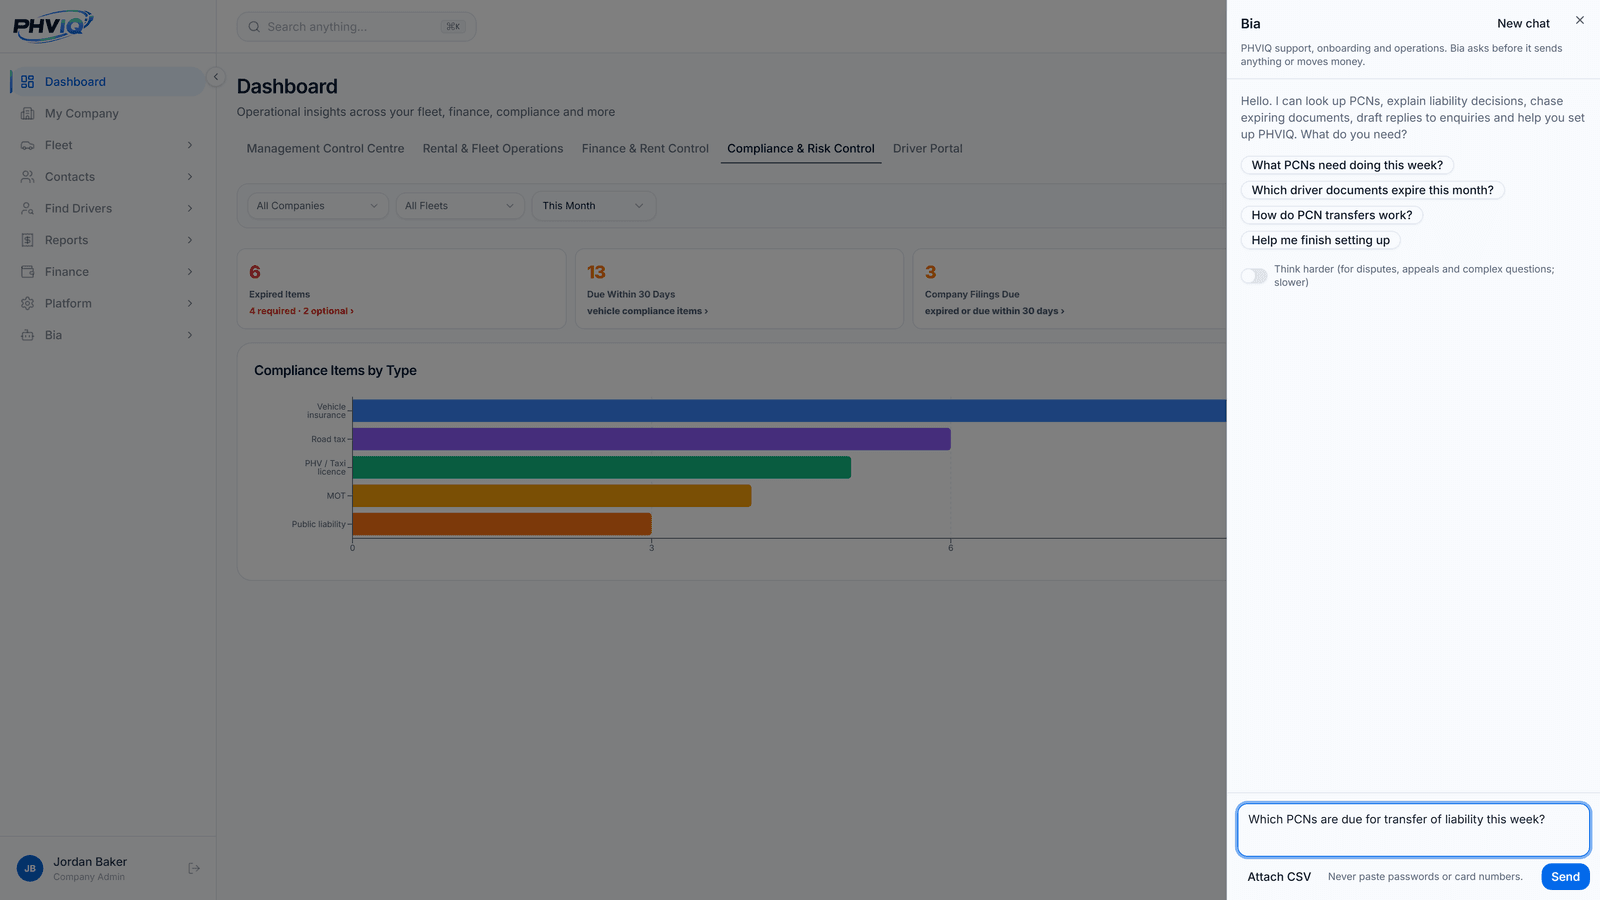1600x900 pixels.
Task: Pick 'Help me finish setting up' suggestion
Action: point(1320,240)
